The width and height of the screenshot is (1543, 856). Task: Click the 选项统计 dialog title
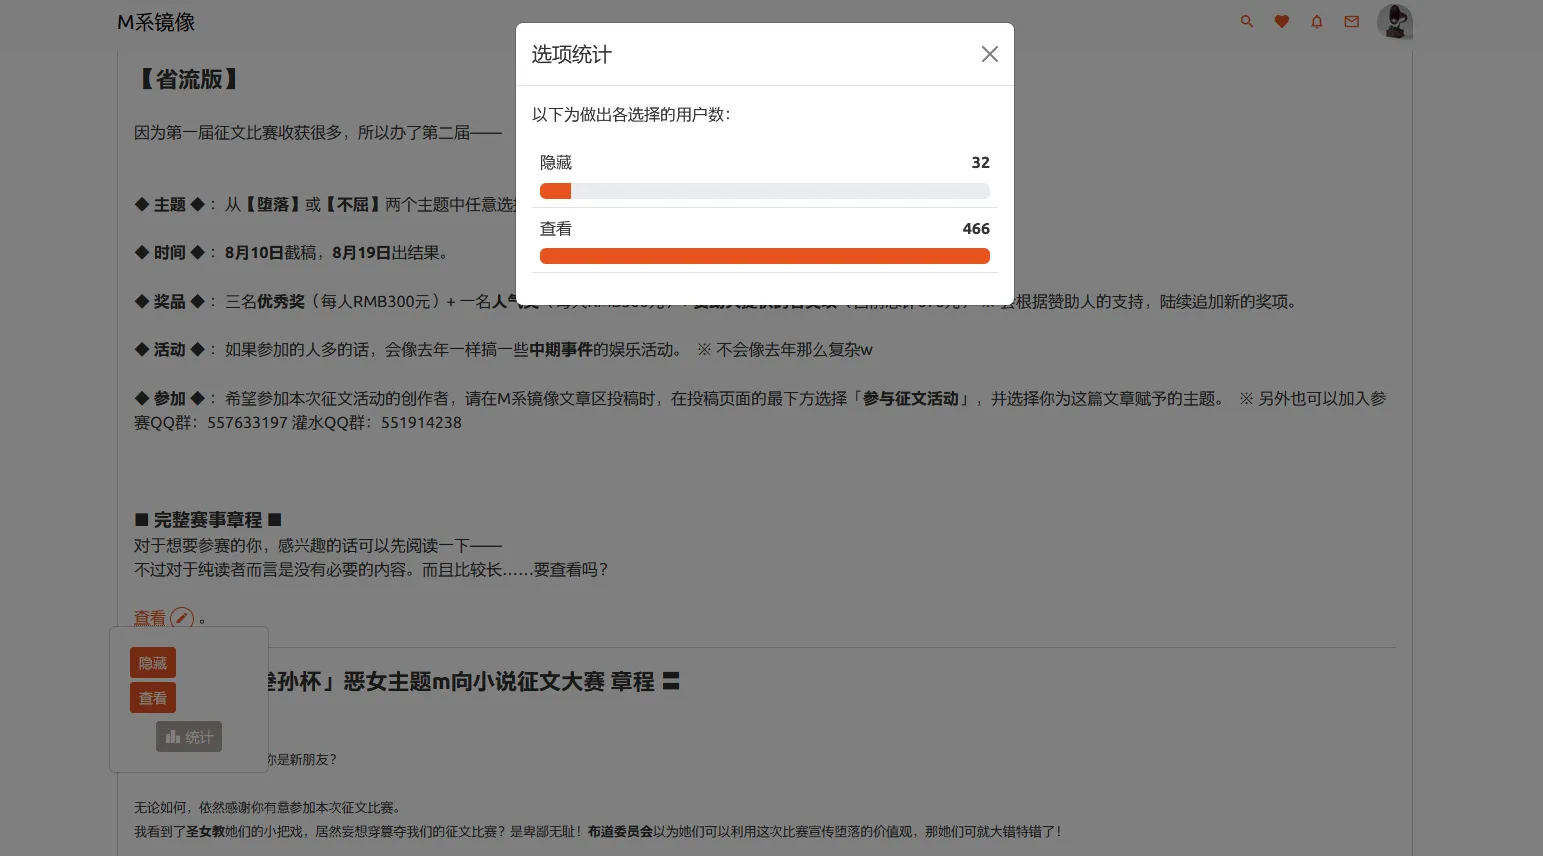(x=571, y=54)
